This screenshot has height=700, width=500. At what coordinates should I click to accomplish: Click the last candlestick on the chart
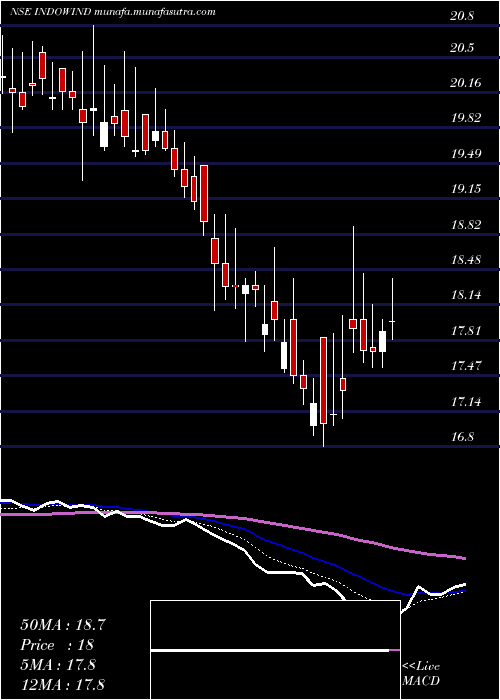click(x=392, y=309)
